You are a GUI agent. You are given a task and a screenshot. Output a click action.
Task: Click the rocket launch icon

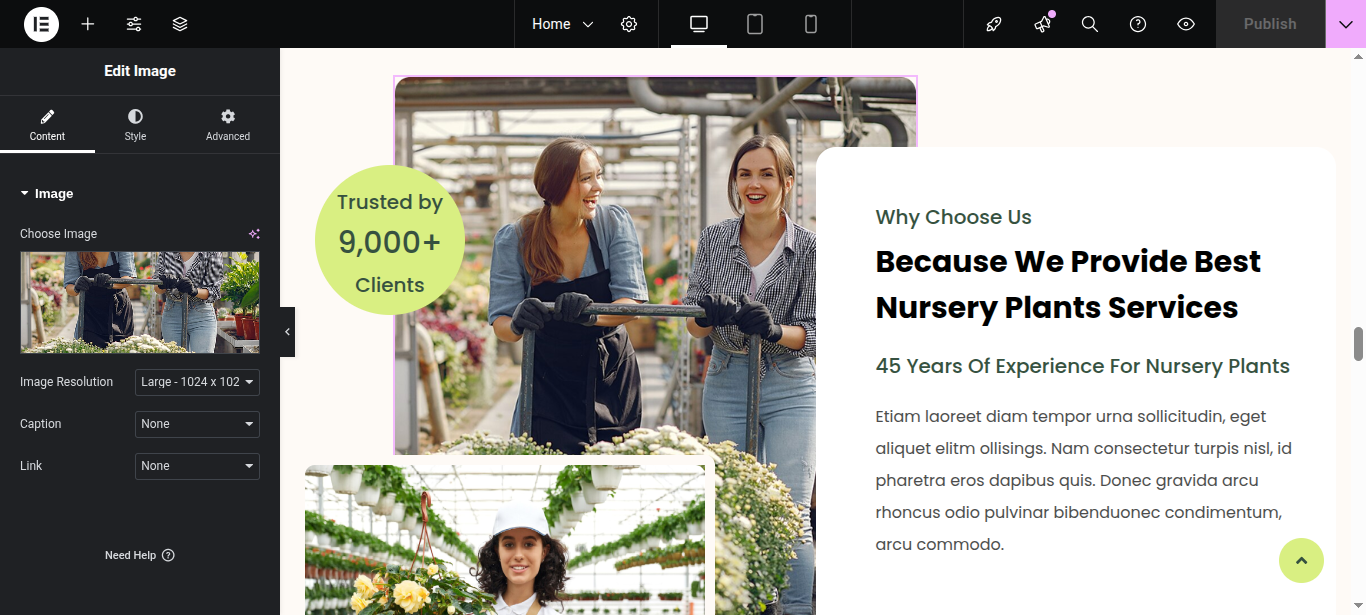point(993,24)
